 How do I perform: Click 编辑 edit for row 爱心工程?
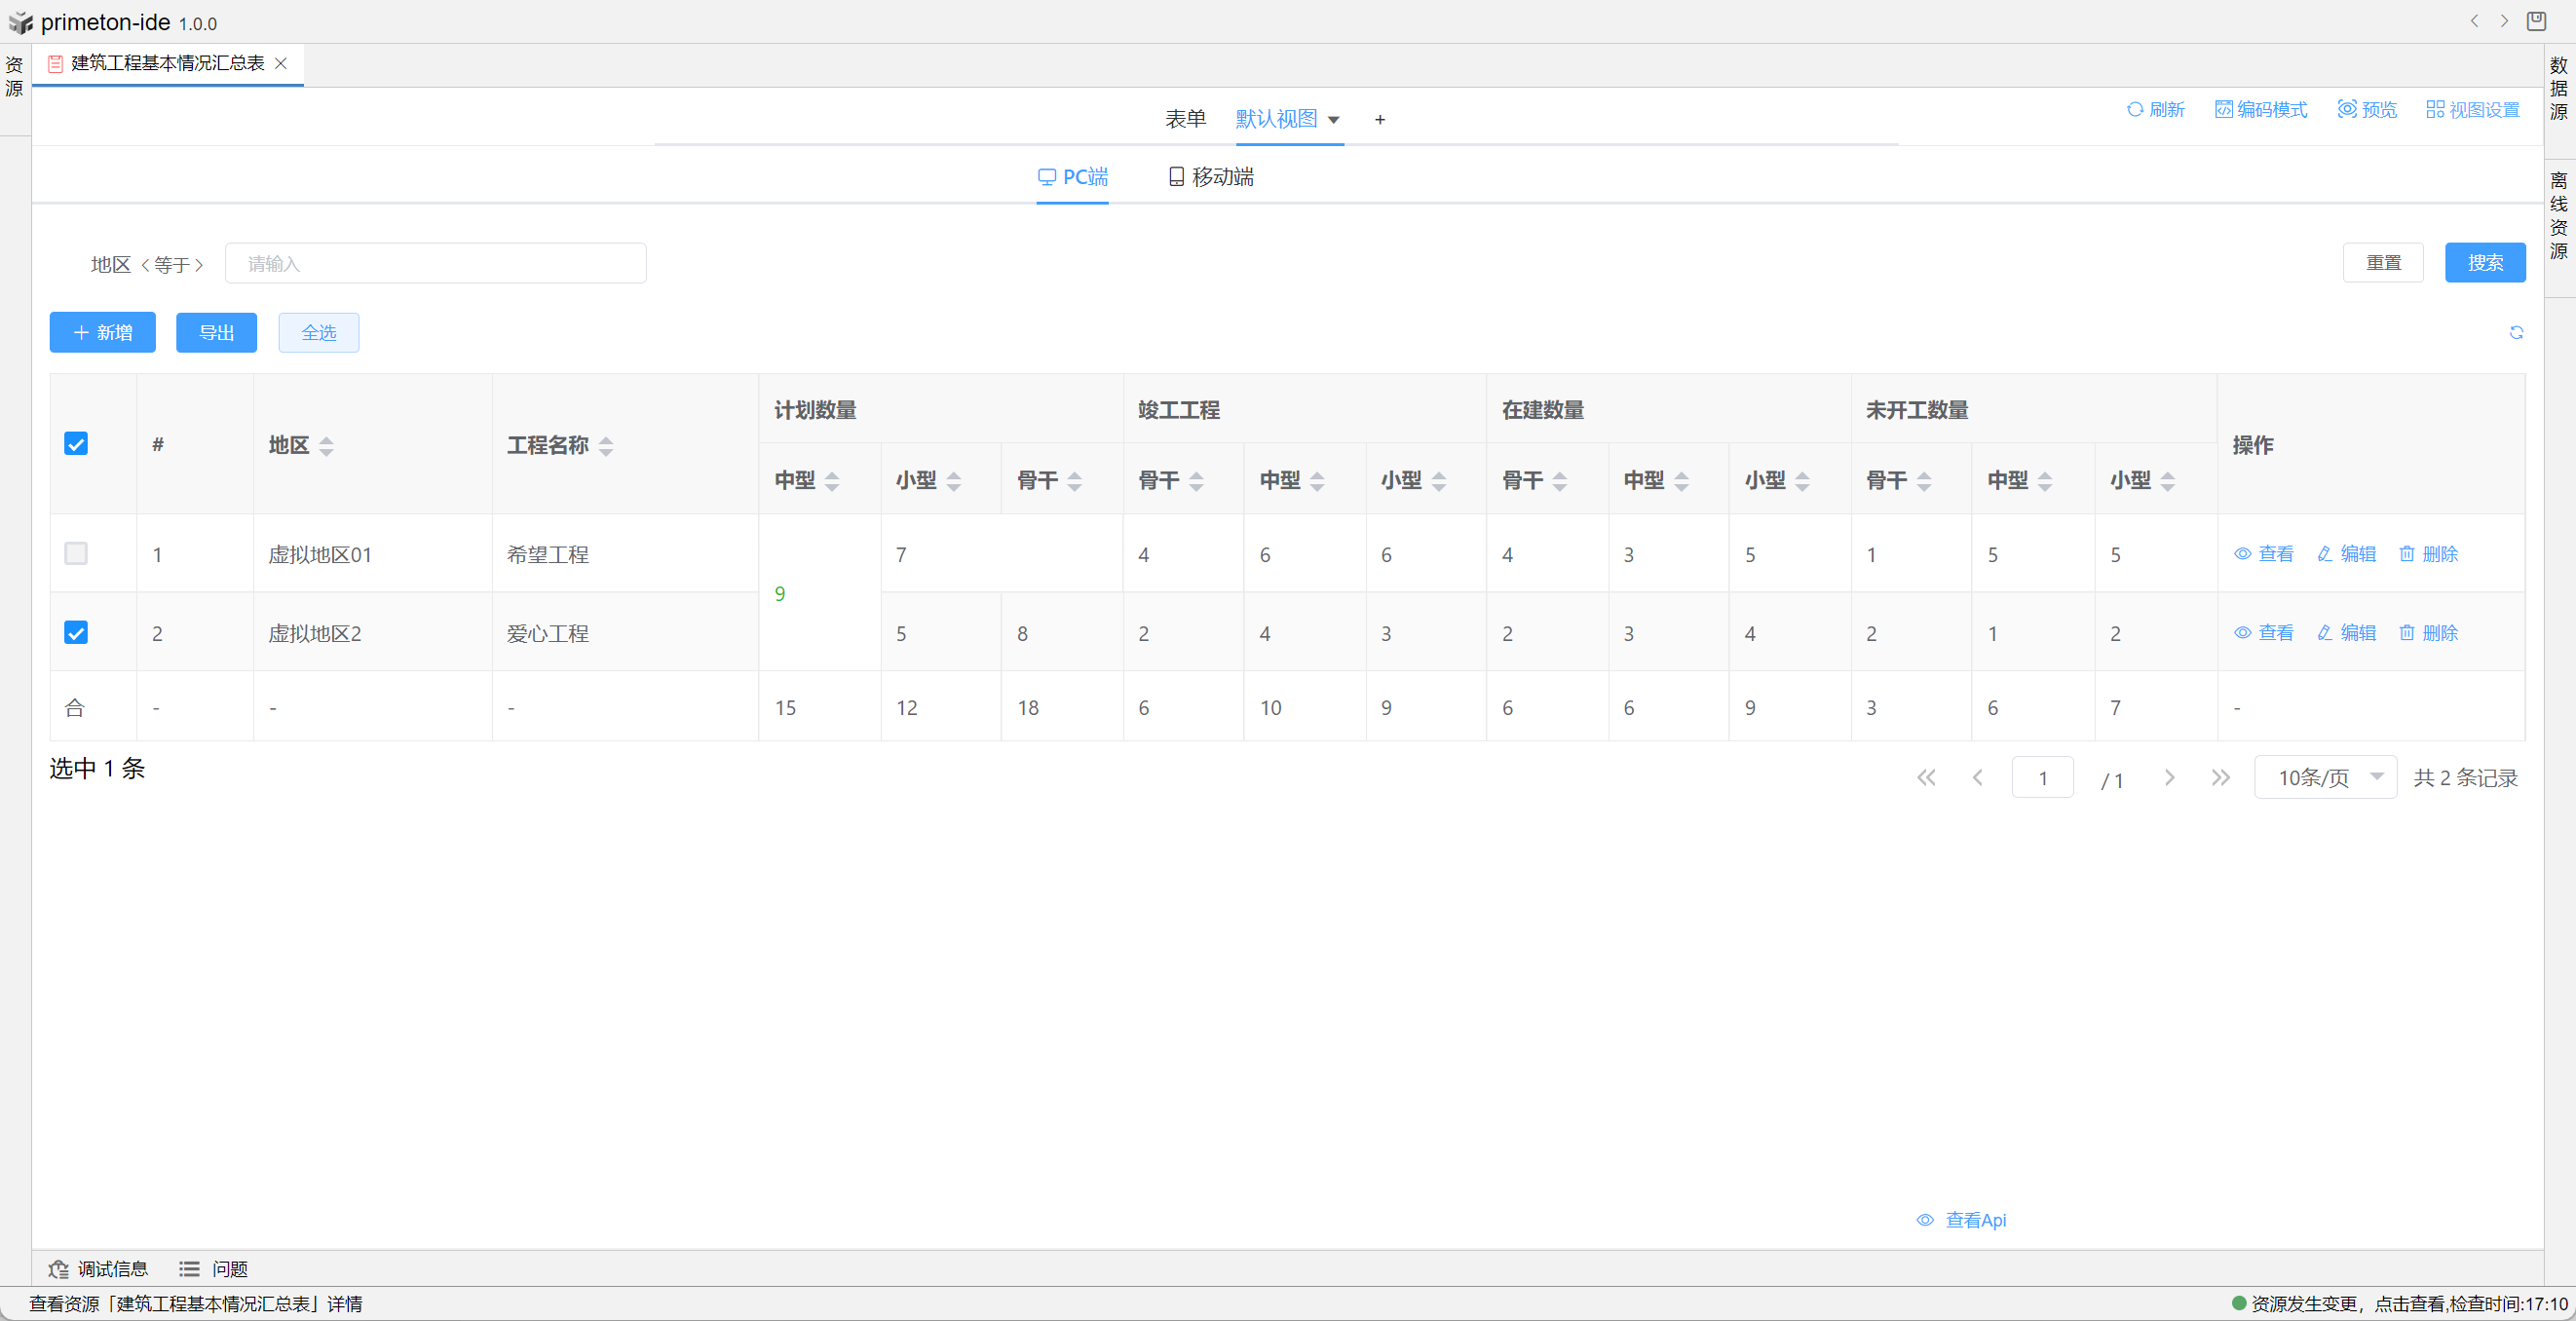click(2346, 633)
